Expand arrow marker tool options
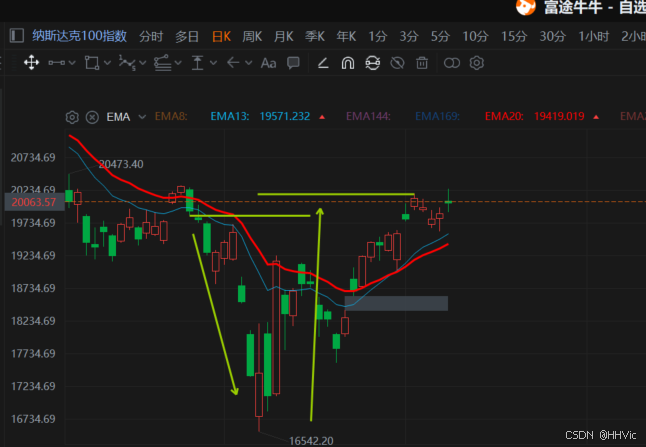Image resolution: width=646 pixels, height=447 pixels. click(248, 63)
